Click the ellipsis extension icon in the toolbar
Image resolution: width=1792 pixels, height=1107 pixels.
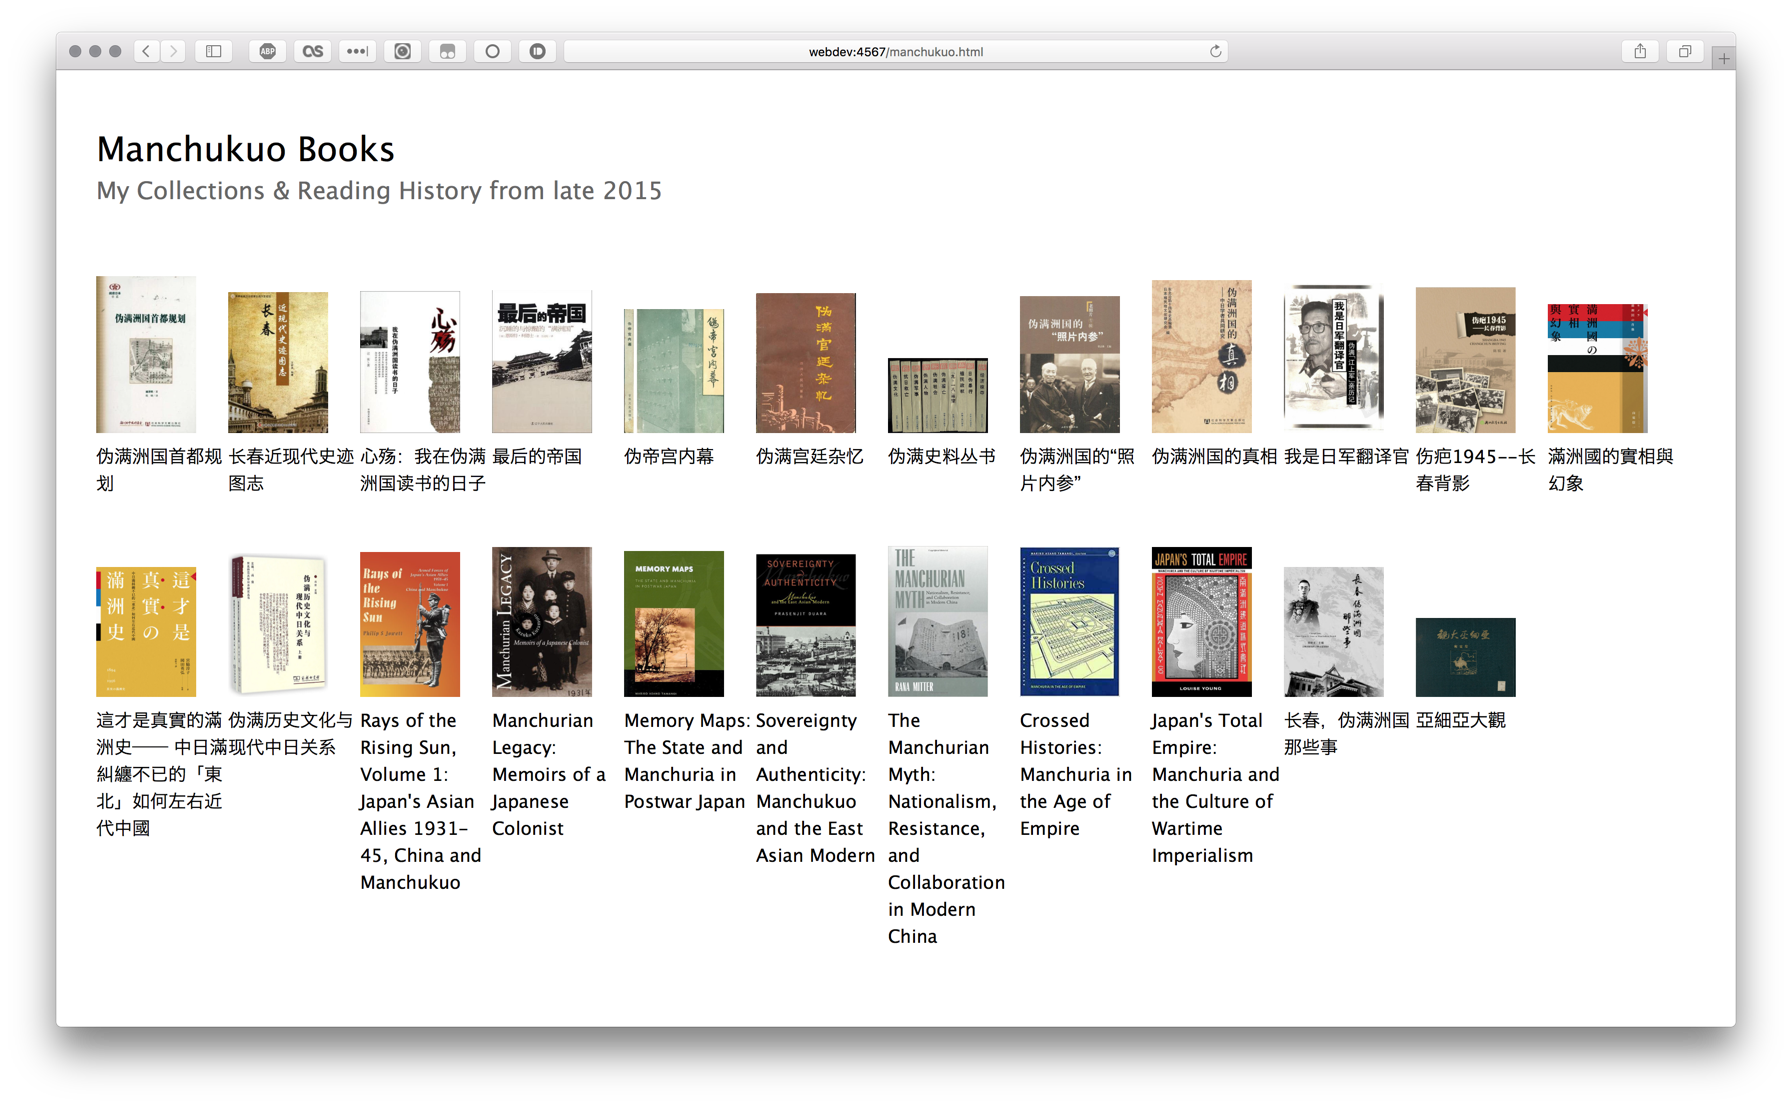[357, 51]
